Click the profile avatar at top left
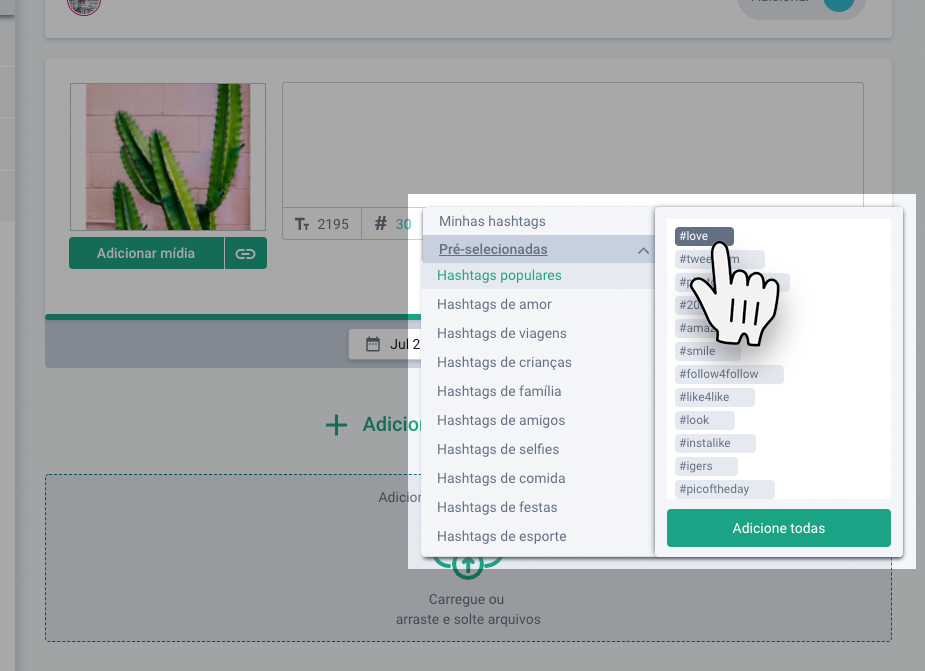The height and width of the screenshot is (671, 925). click(x=84, y=5)
